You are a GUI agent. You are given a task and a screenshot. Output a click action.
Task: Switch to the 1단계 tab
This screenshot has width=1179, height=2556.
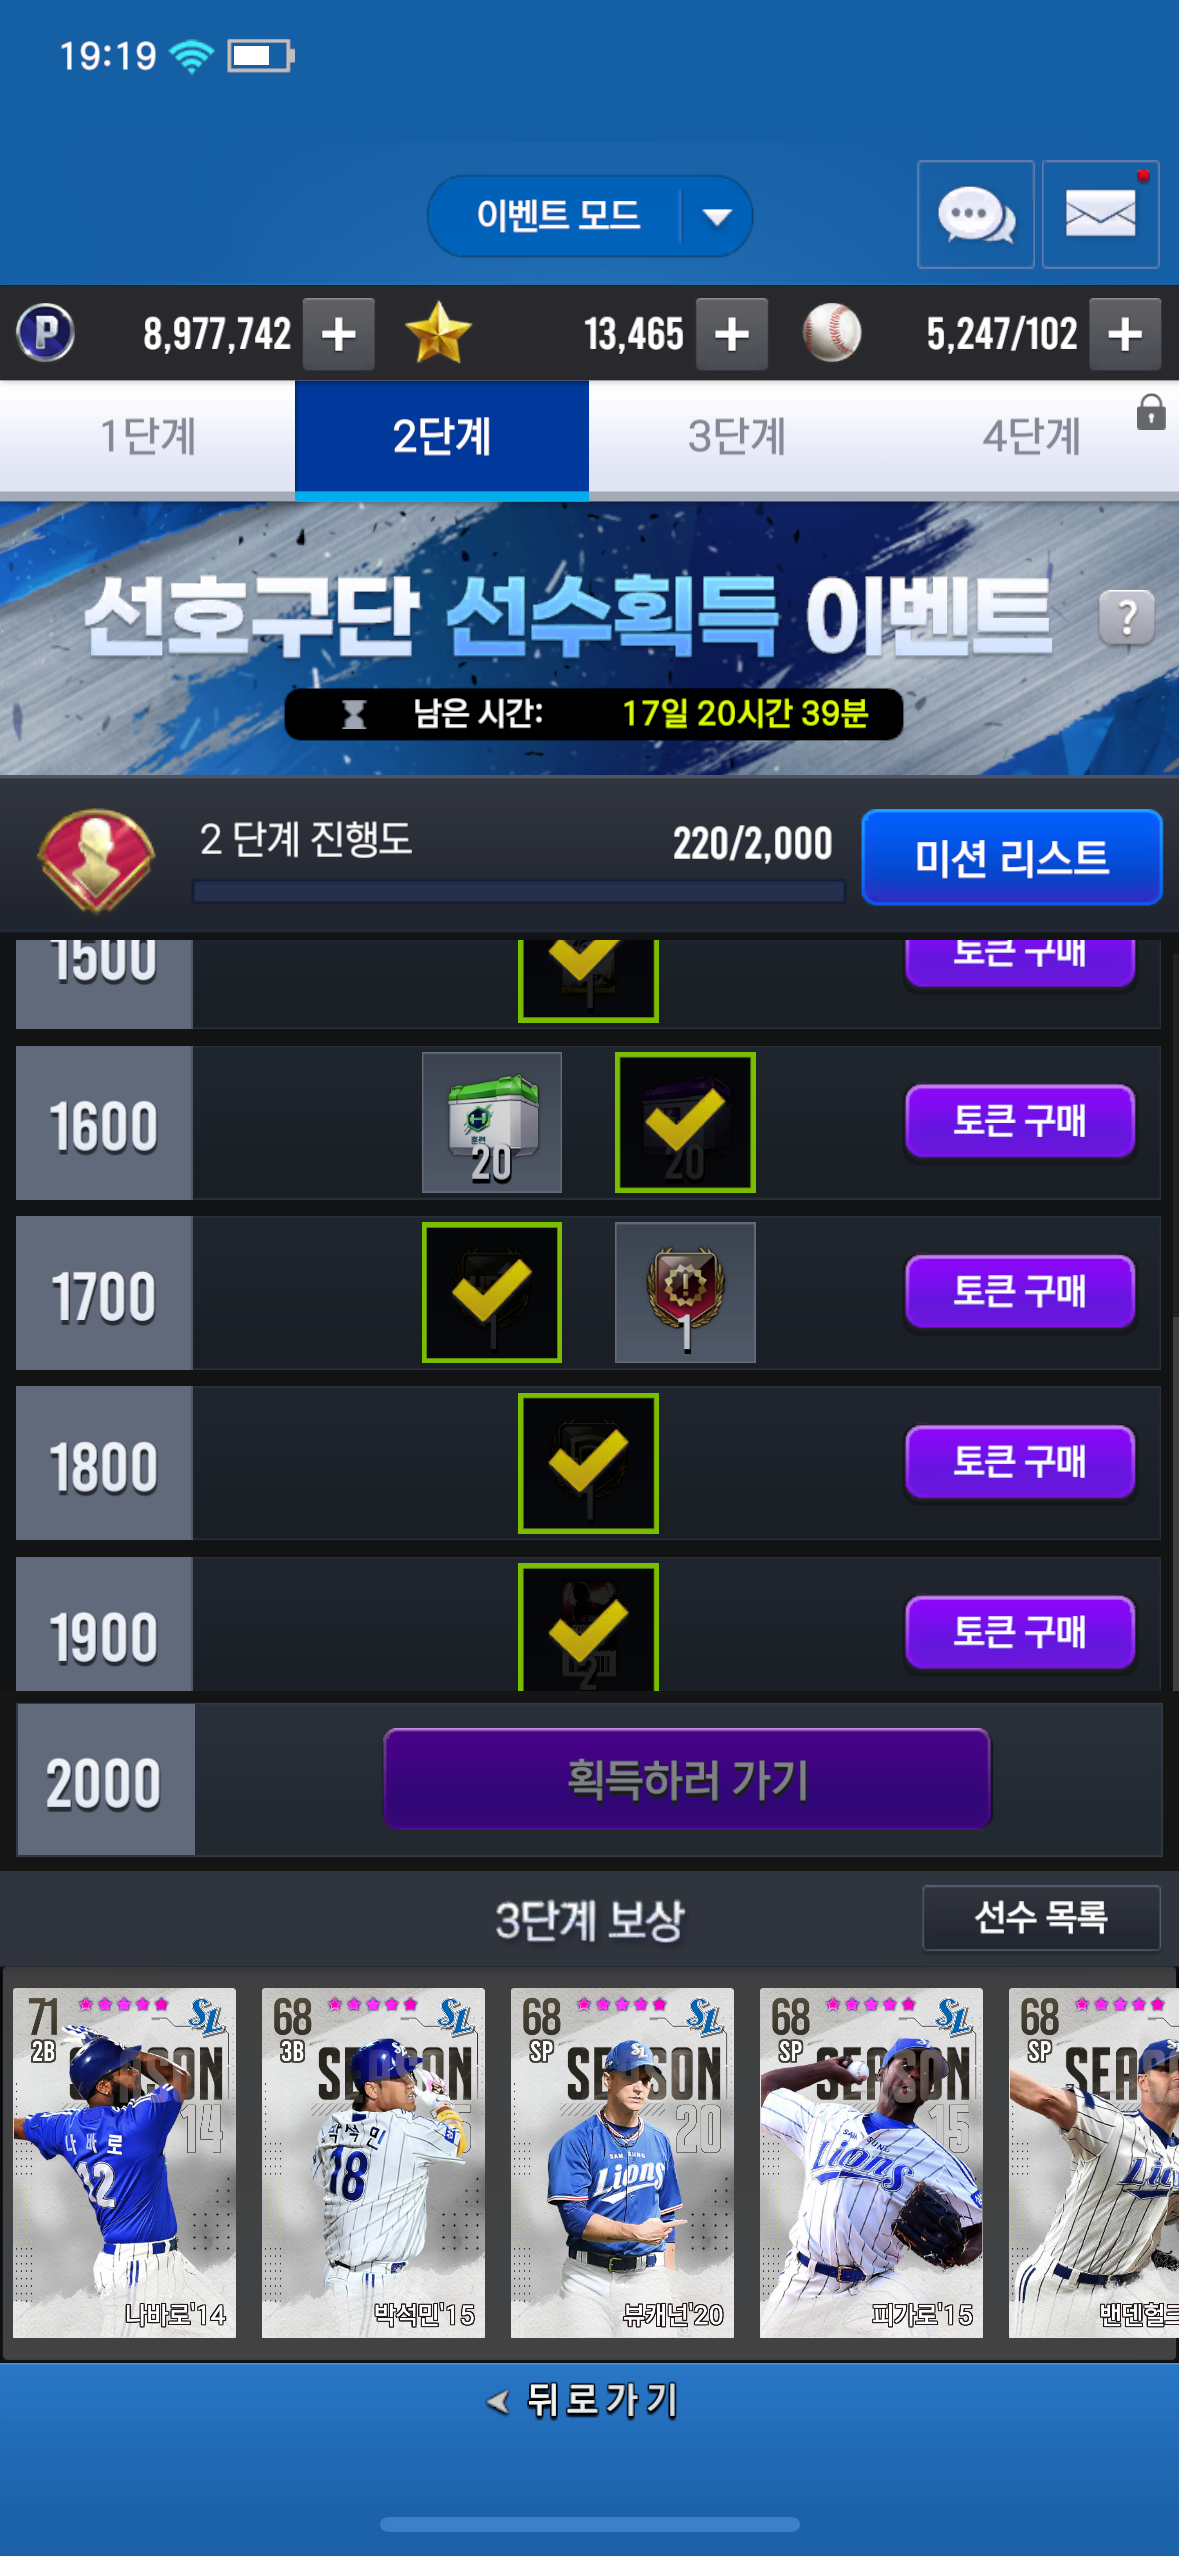[148, 436]
